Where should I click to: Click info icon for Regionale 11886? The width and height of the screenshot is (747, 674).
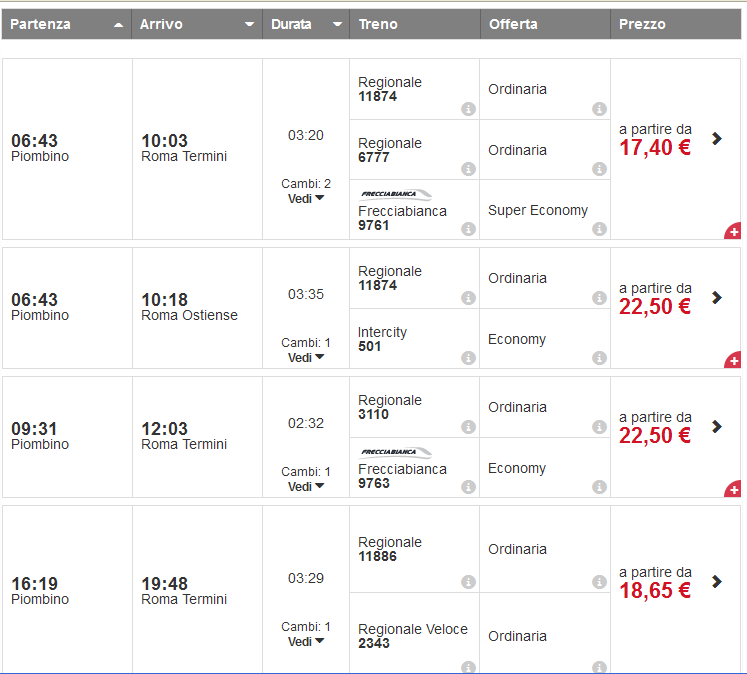coord(468,582)
